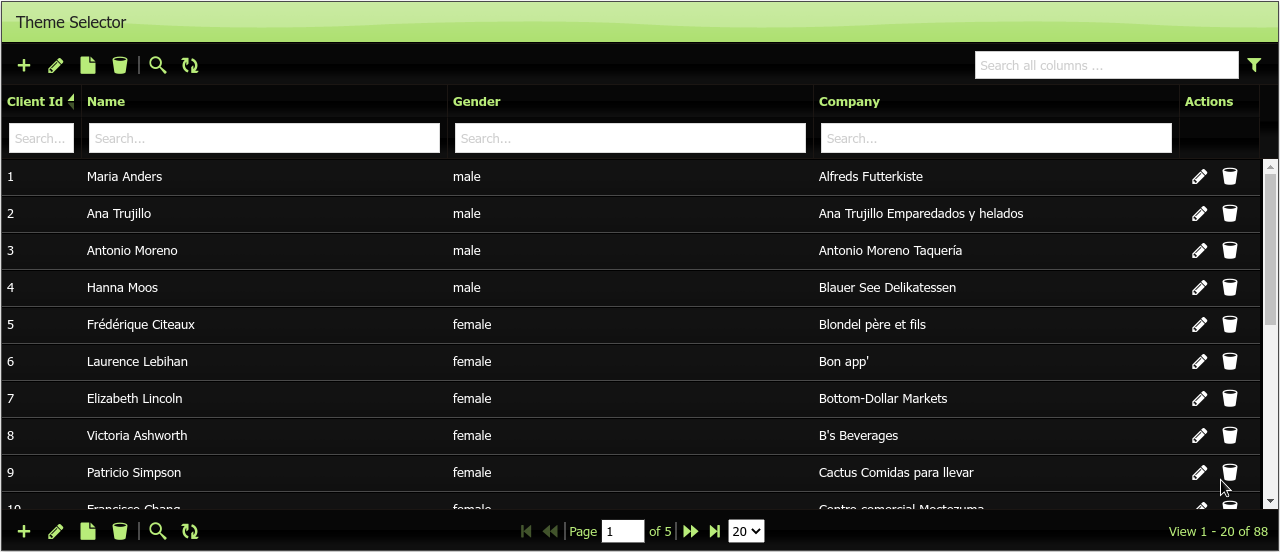The width and height of the screenshot is (1280, 552).
Task: Click the filter funnel icon
Action: [1254, 66]
